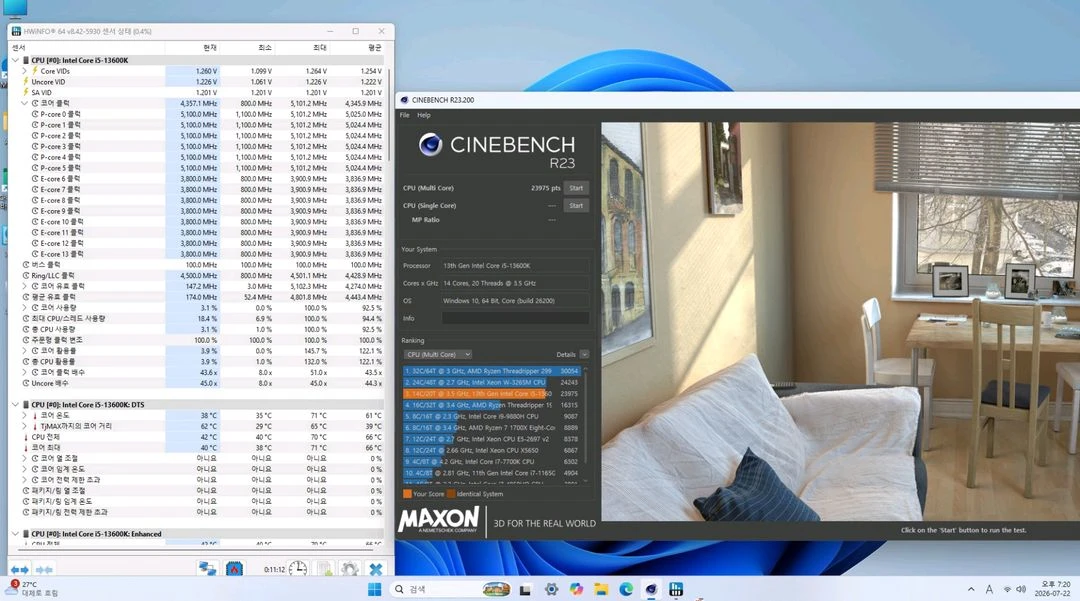Click the HWiNFO title bar app icon
The height and width of the screenshot is (601, 1080).
pyautogui.click(x=17, y=31)
